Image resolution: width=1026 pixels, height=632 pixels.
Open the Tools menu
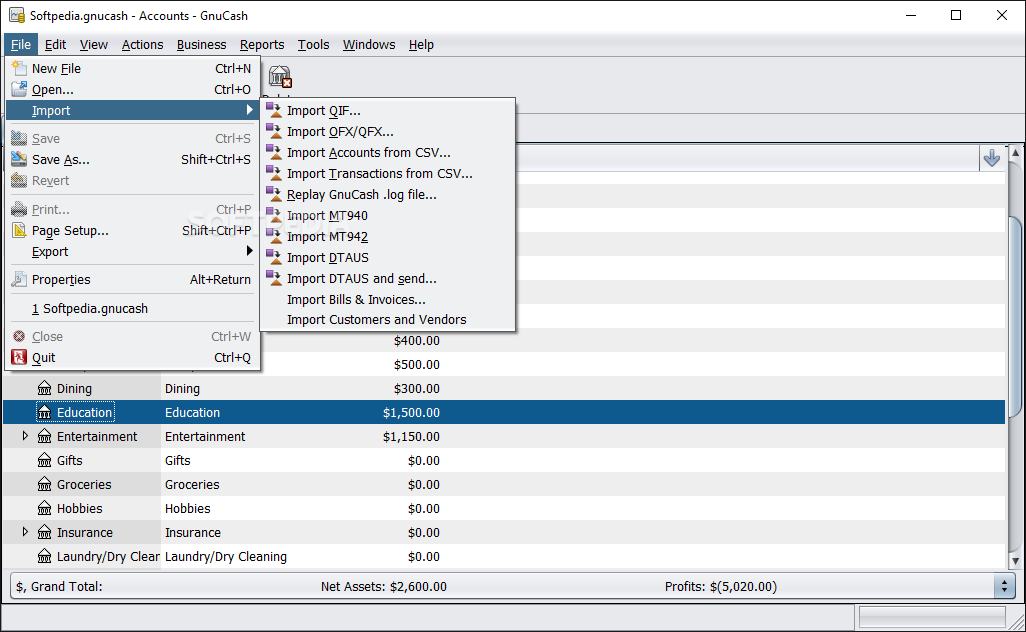[313, 44]
